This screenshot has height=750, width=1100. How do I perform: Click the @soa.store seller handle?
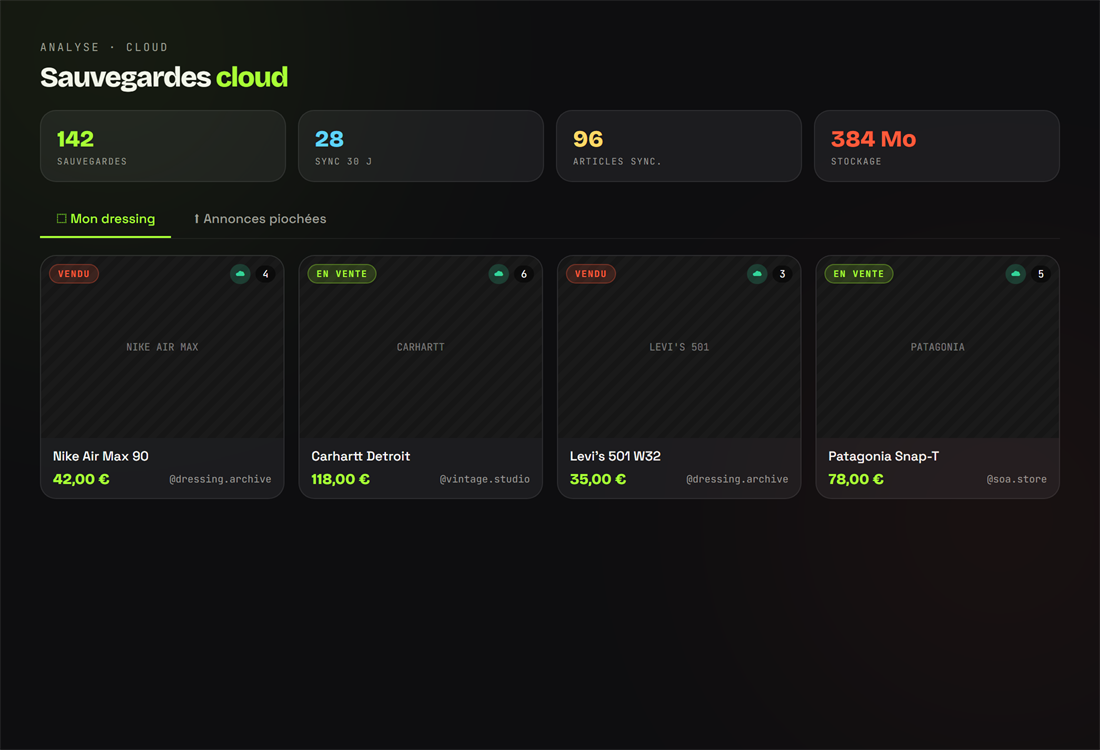coord(1017,479)
